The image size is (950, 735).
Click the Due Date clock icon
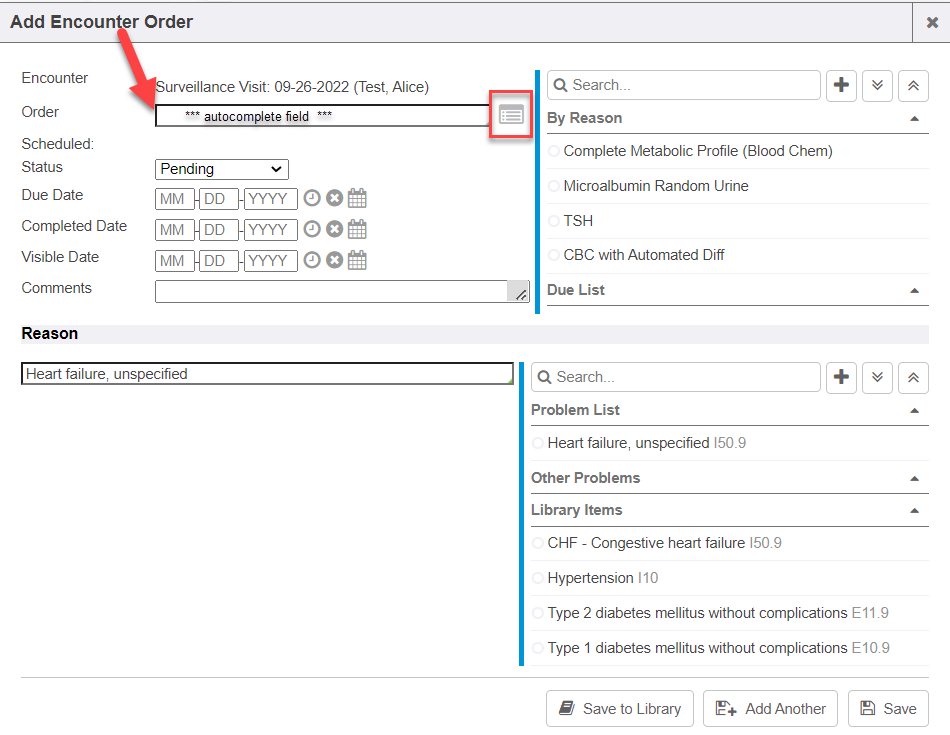312,199
